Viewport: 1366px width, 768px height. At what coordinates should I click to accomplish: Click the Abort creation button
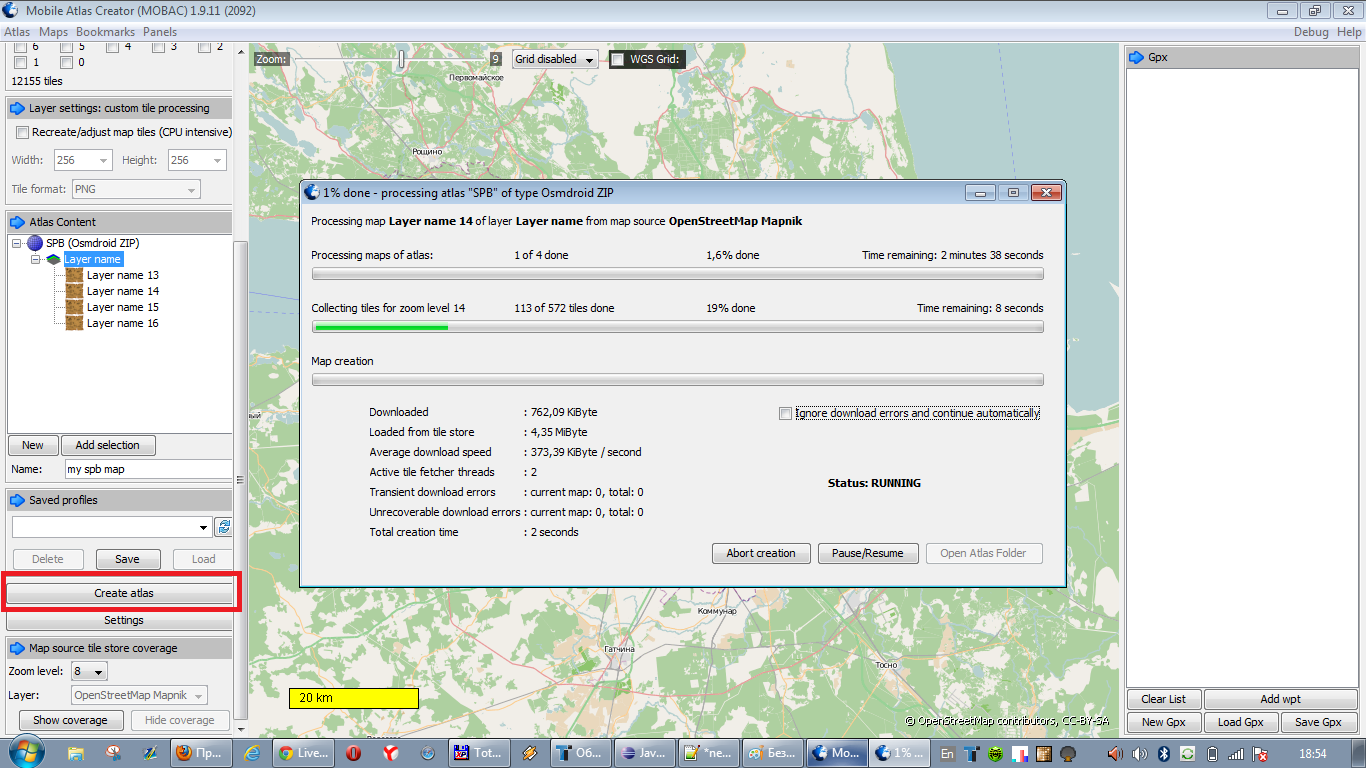[761, 553]
